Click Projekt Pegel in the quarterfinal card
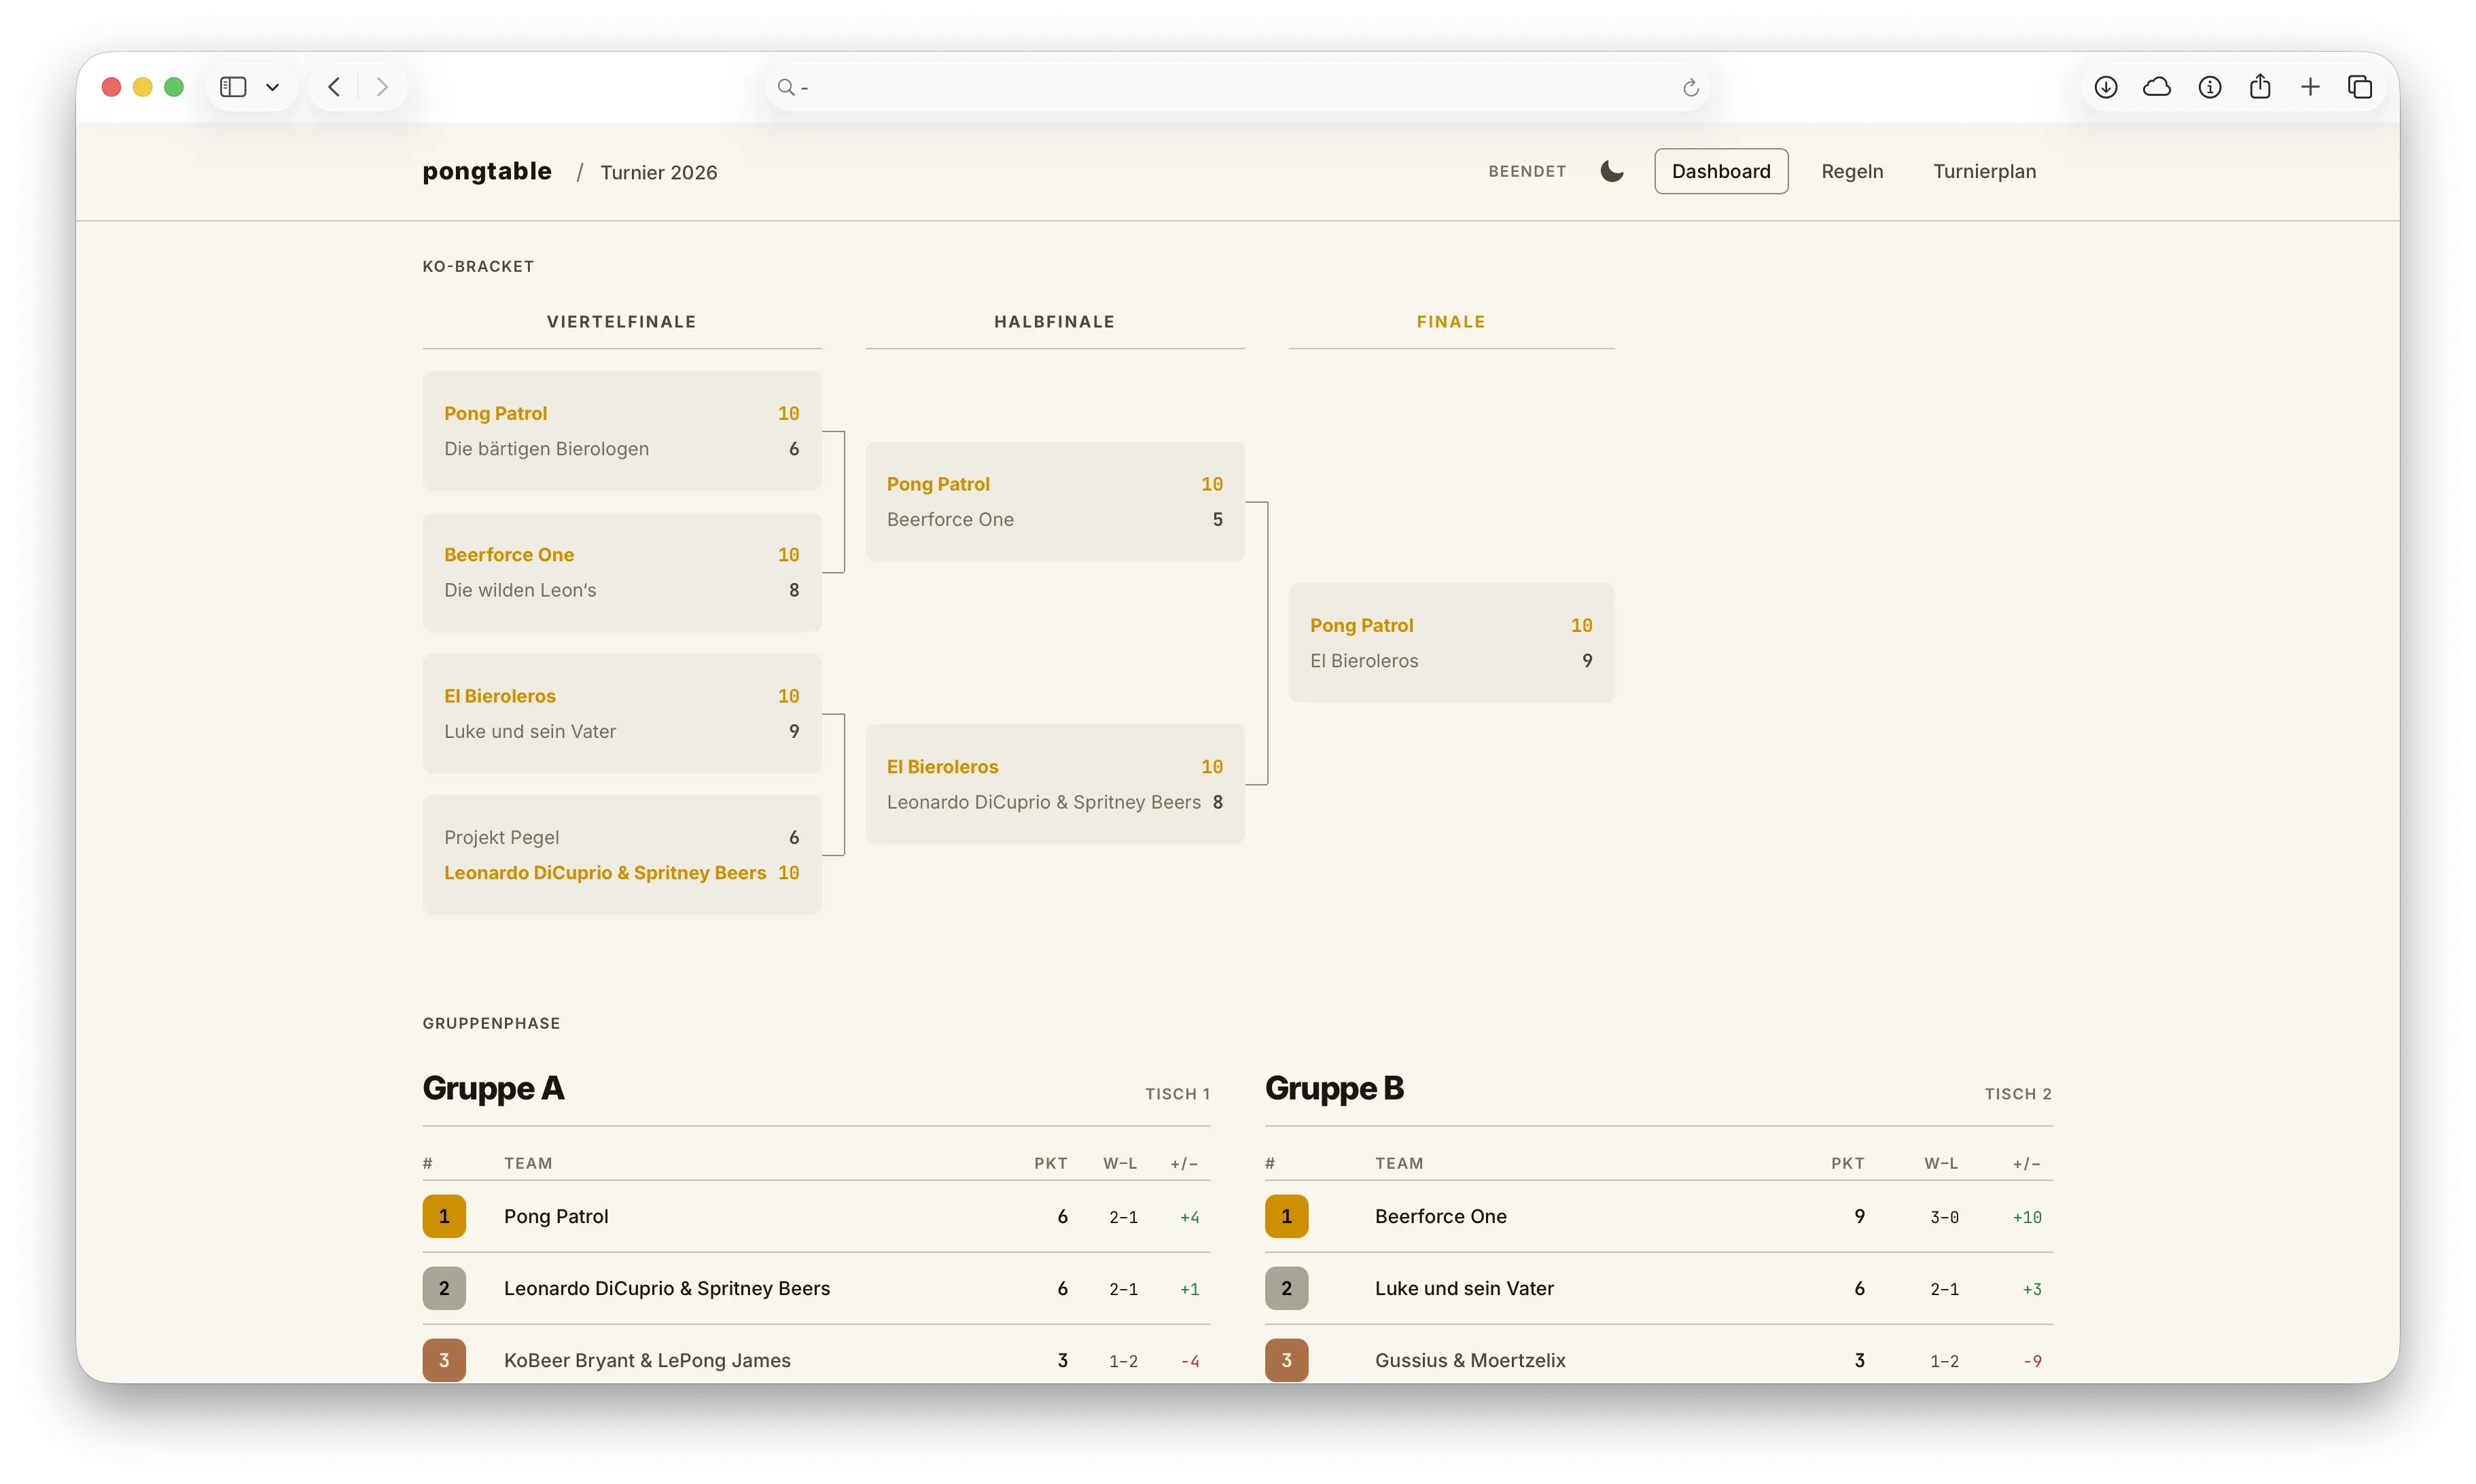Image resolution: width=2476 pixels, height=1484 pixels. click(x=501, y=838)
